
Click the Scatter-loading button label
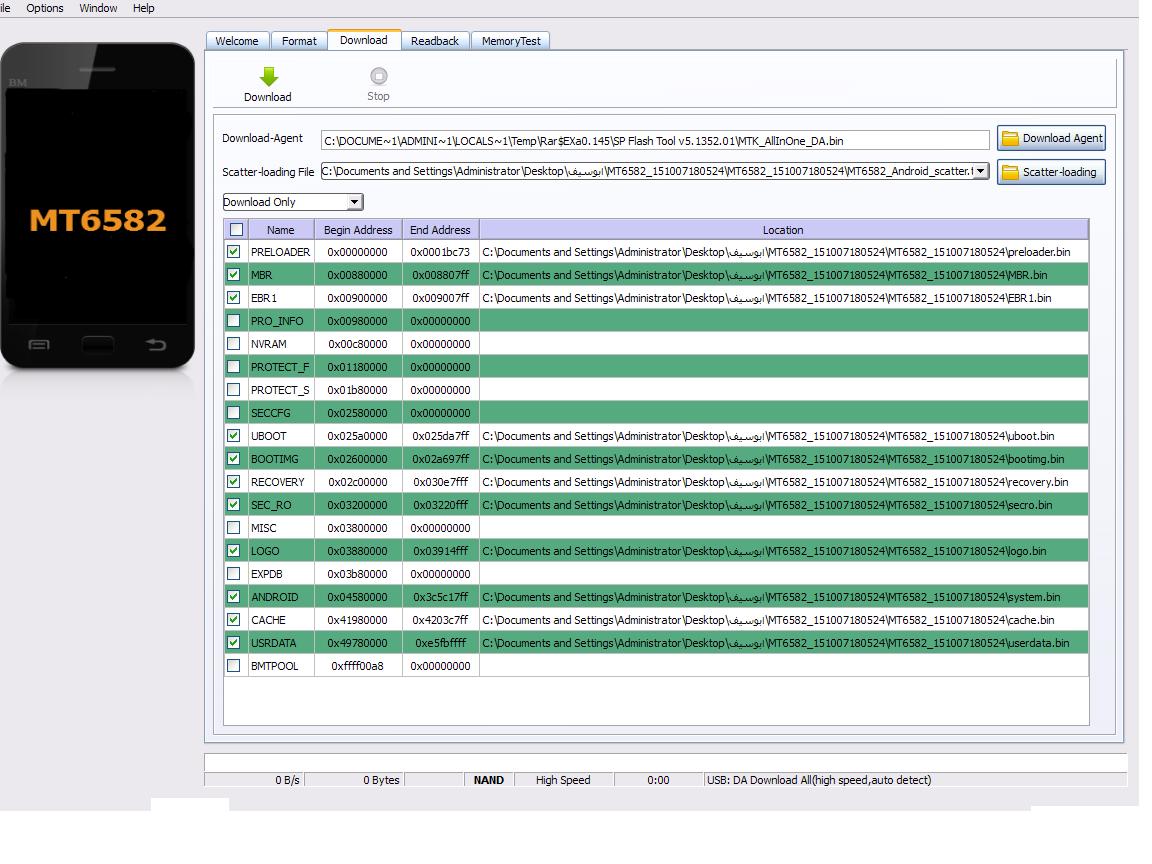[x=1059, y=172]
